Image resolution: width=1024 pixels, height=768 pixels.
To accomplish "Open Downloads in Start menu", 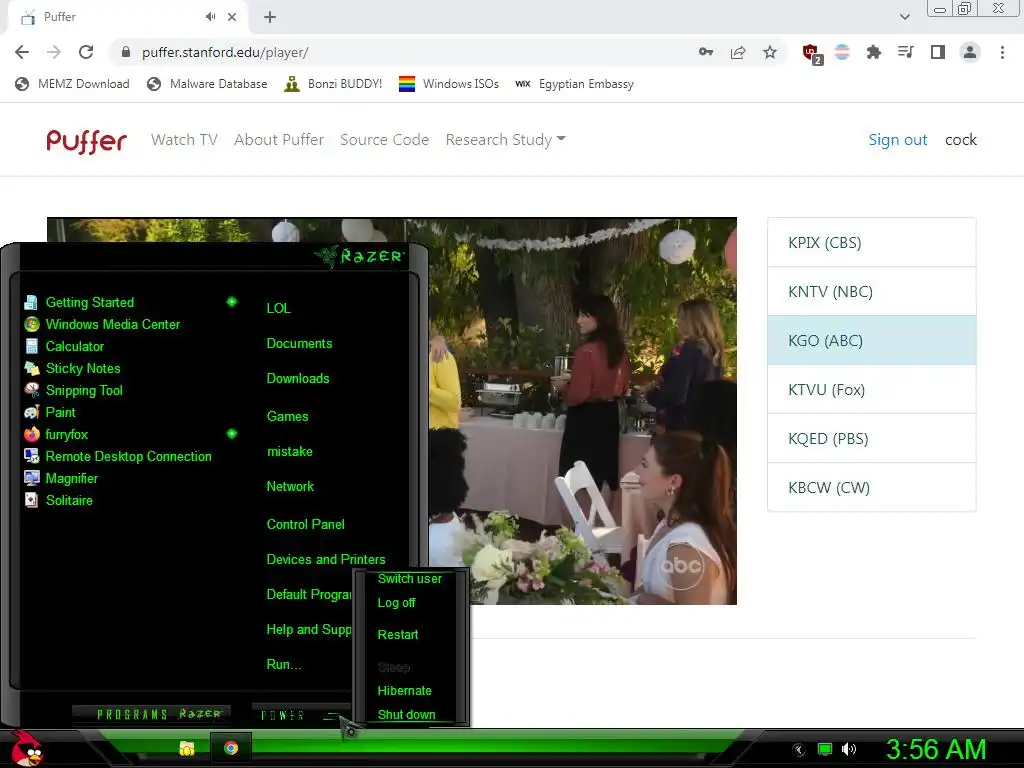I will [x=298, y=379].
